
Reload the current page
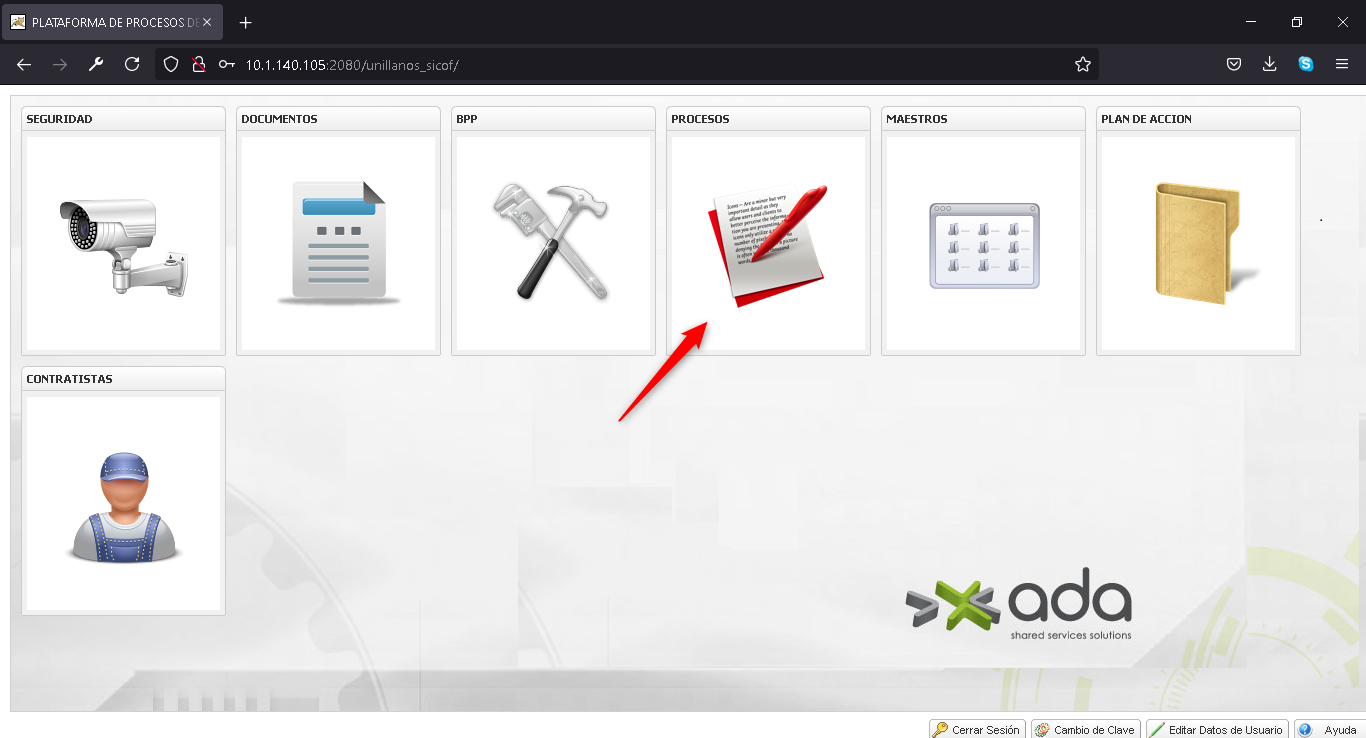(x=132, y=64)
